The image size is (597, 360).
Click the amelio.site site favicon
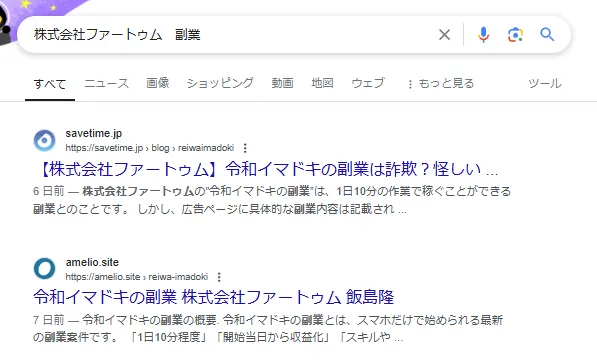point(45,269)
